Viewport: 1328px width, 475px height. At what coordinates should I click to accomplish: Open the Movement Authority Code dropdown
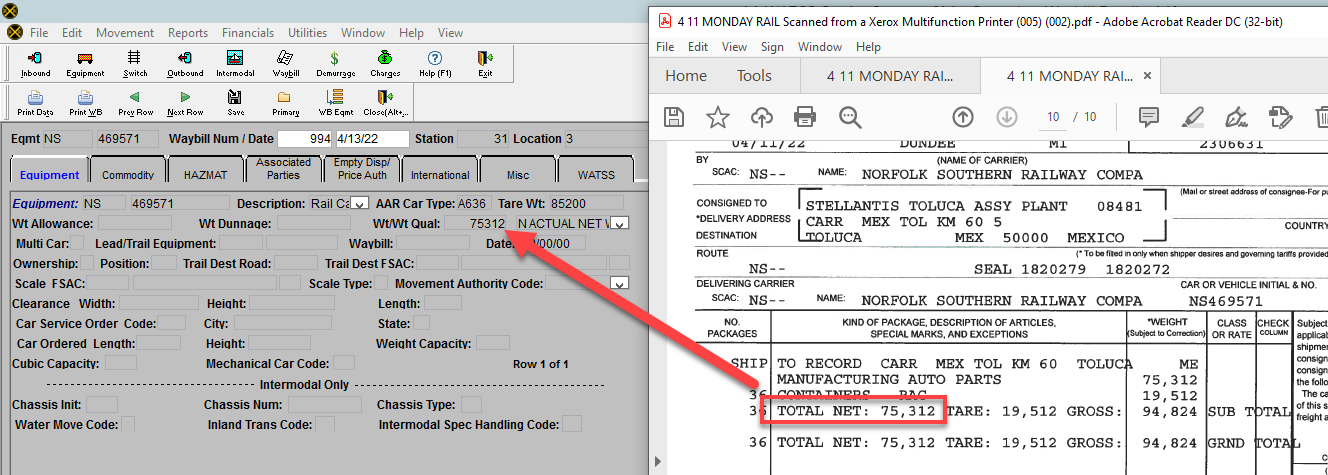[619, 283]
